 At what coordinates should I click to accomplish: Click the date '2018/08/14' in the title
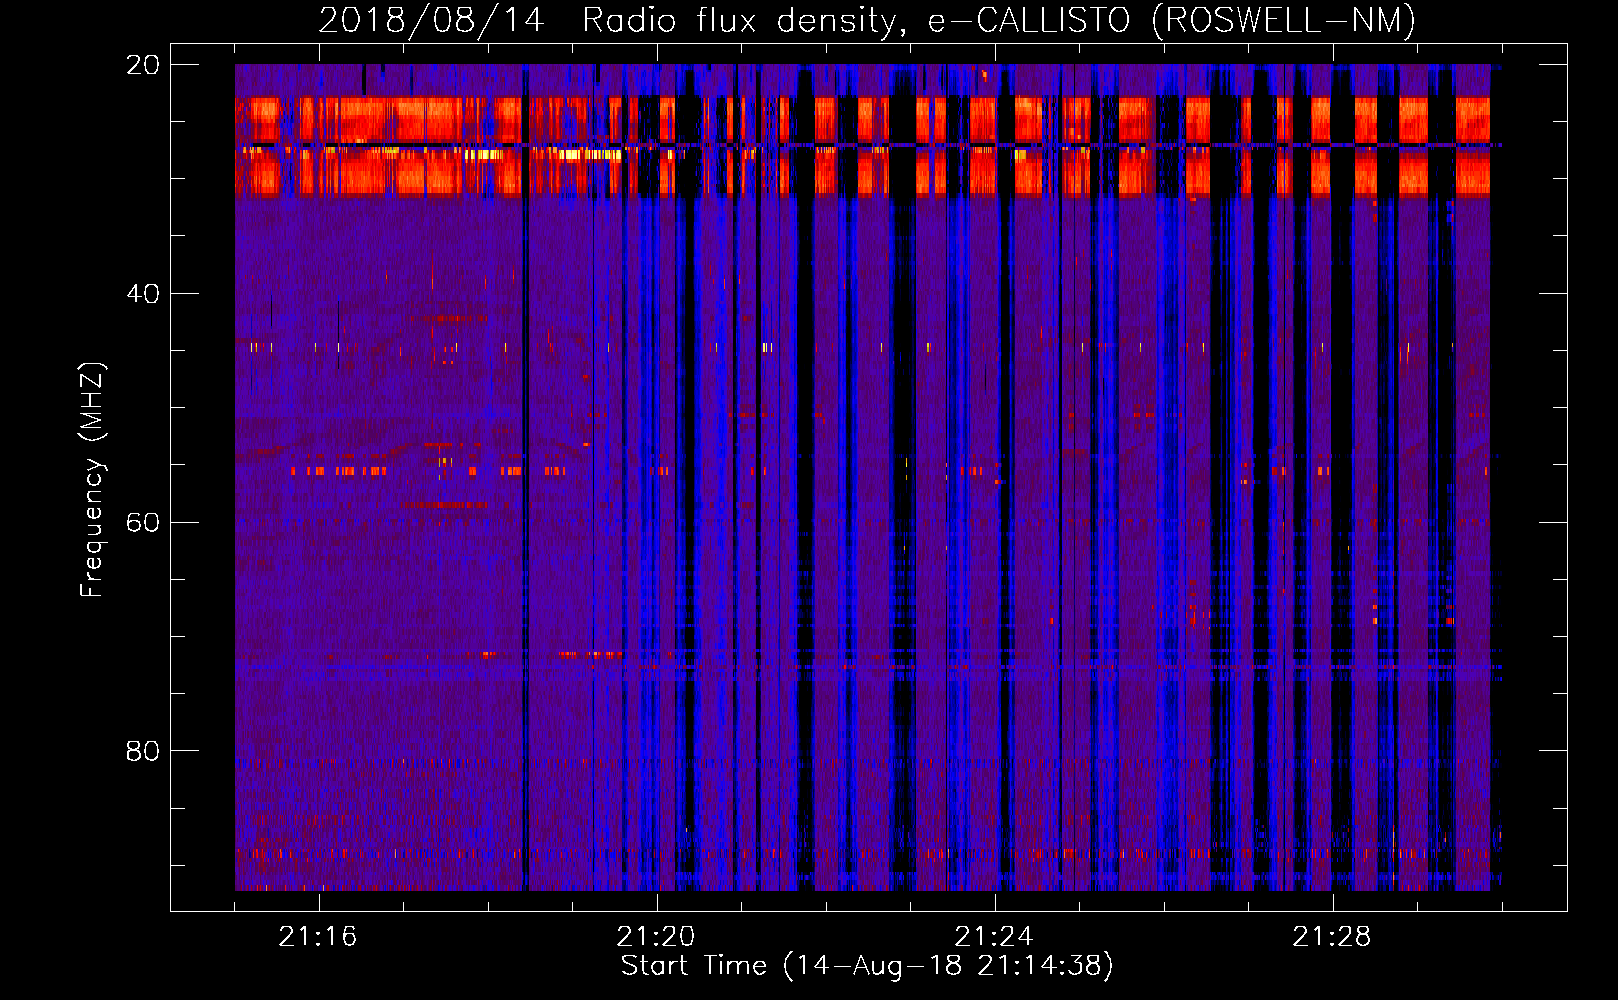click(432, 20)
